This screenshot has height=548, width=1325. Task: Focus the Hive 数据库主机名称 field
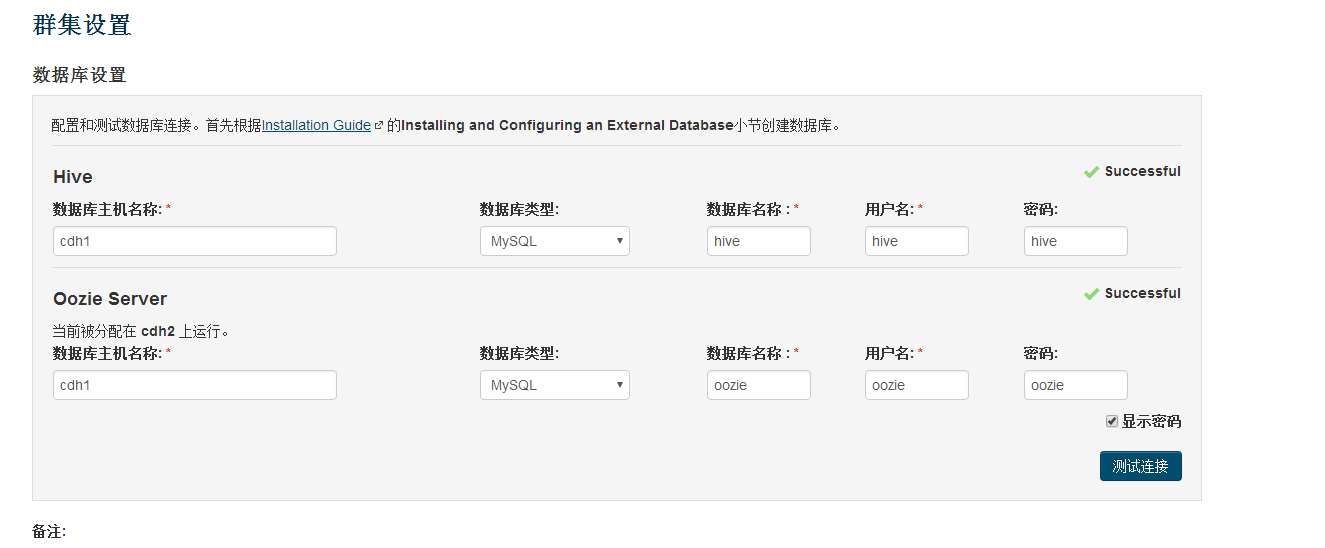click(x=195, y=241)
